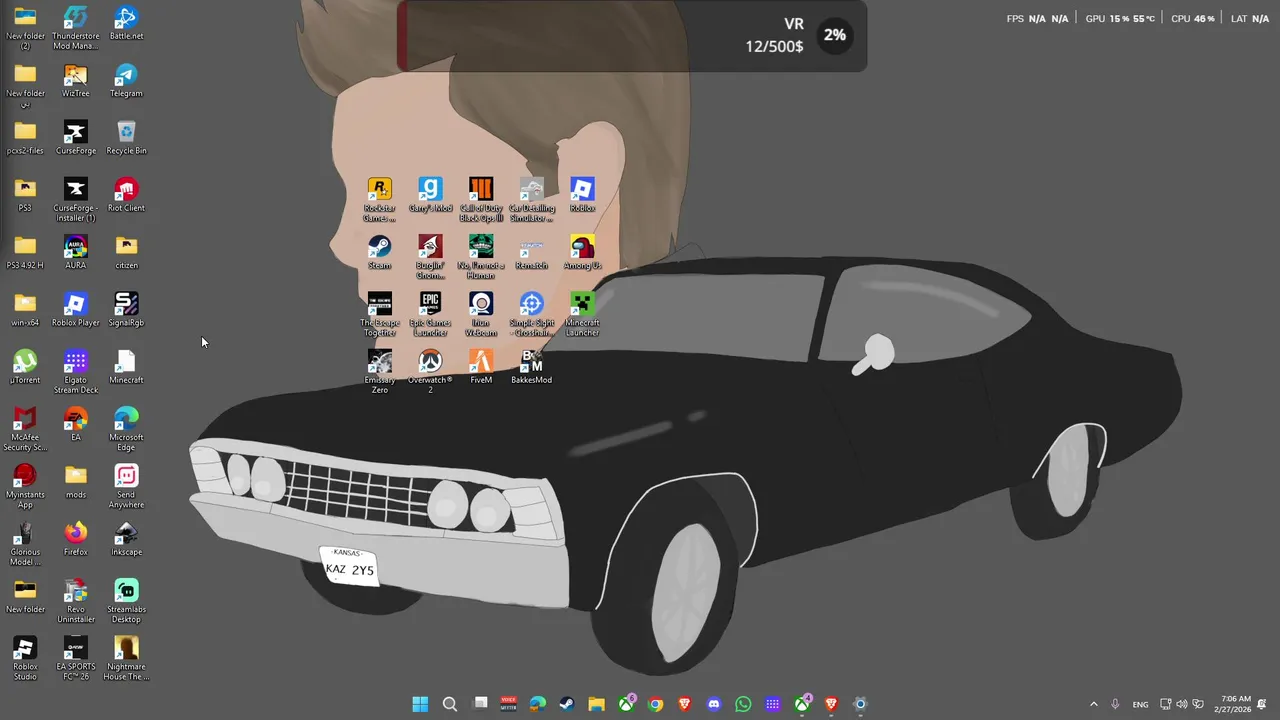Image resolution: width=1280 pixels, height=720 pixels.
Task: Open the EA app shortcut
Action: (75, 424)
